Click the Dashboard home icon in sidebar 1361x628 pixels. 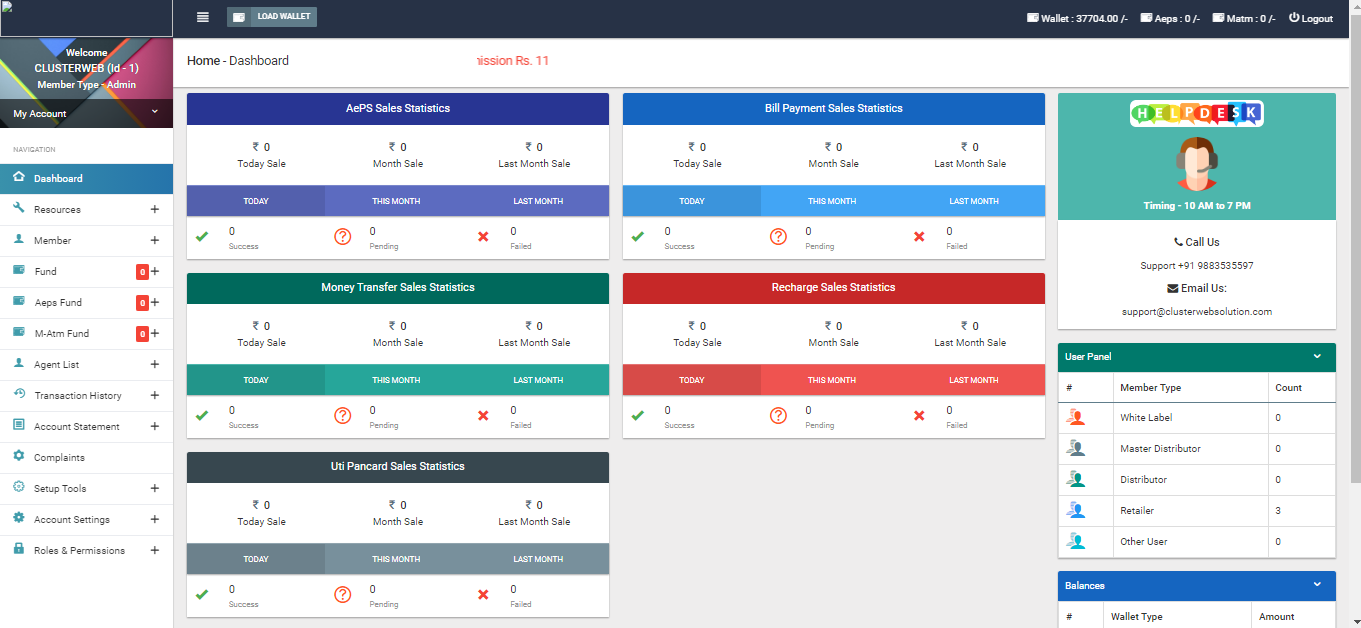coord(18,178)
